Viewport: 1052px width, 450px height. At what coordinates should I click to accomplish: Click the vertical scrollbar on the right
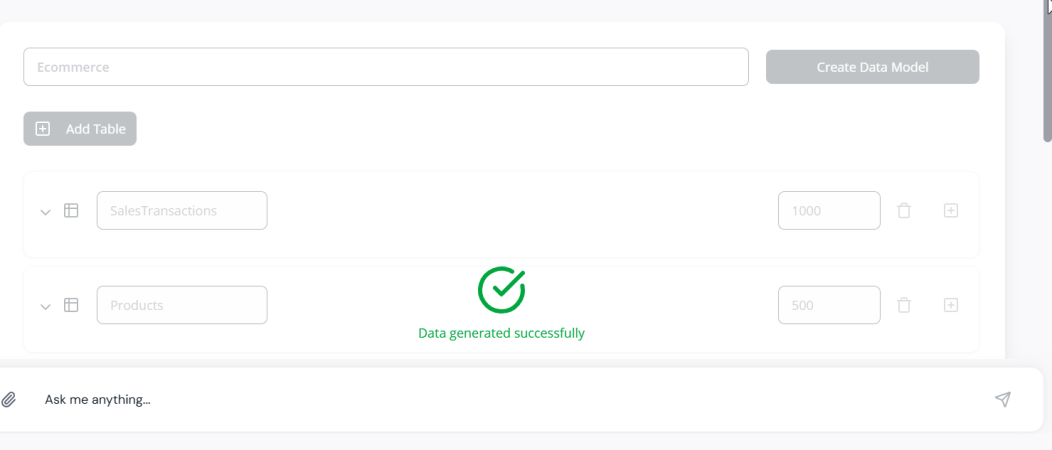1047,70
